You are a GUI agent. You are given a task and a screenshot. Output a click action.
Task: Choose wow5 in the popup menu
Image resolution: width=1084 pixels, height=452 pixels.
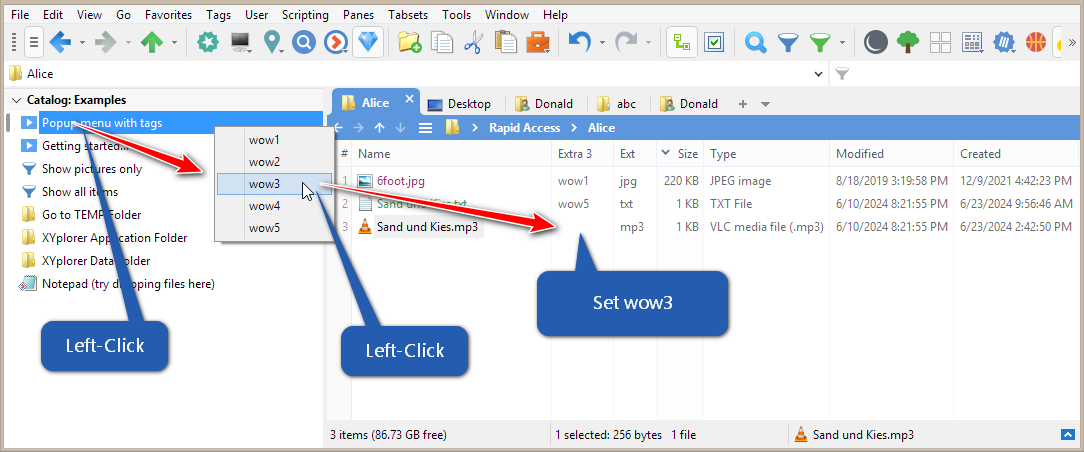click(x=274, y=227)
